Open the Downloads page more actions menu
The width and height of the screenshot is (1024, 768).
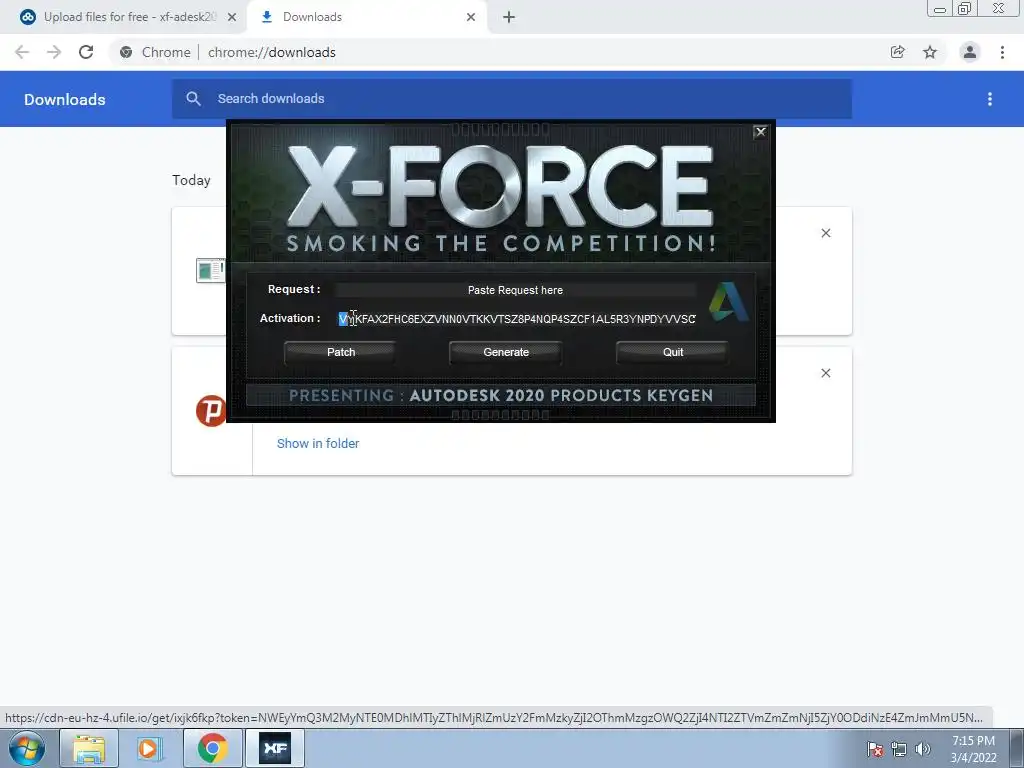coord(990,99)
